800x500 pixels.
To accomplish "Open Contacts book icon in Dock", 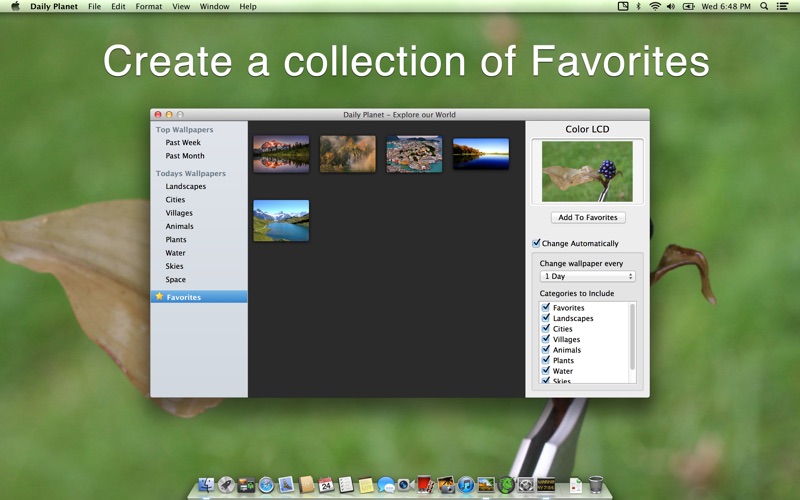I will (x=306, y=484).
